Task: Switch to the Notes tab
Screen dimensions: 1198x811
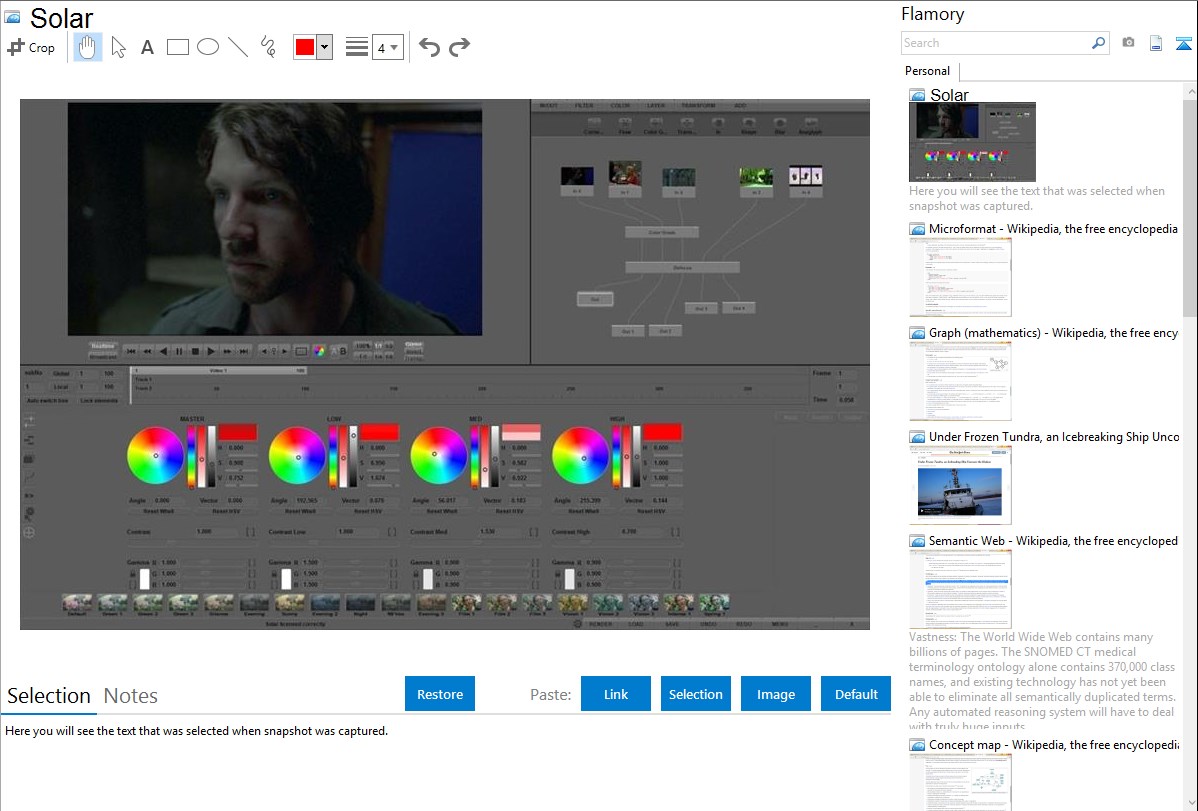Action: 131,696
